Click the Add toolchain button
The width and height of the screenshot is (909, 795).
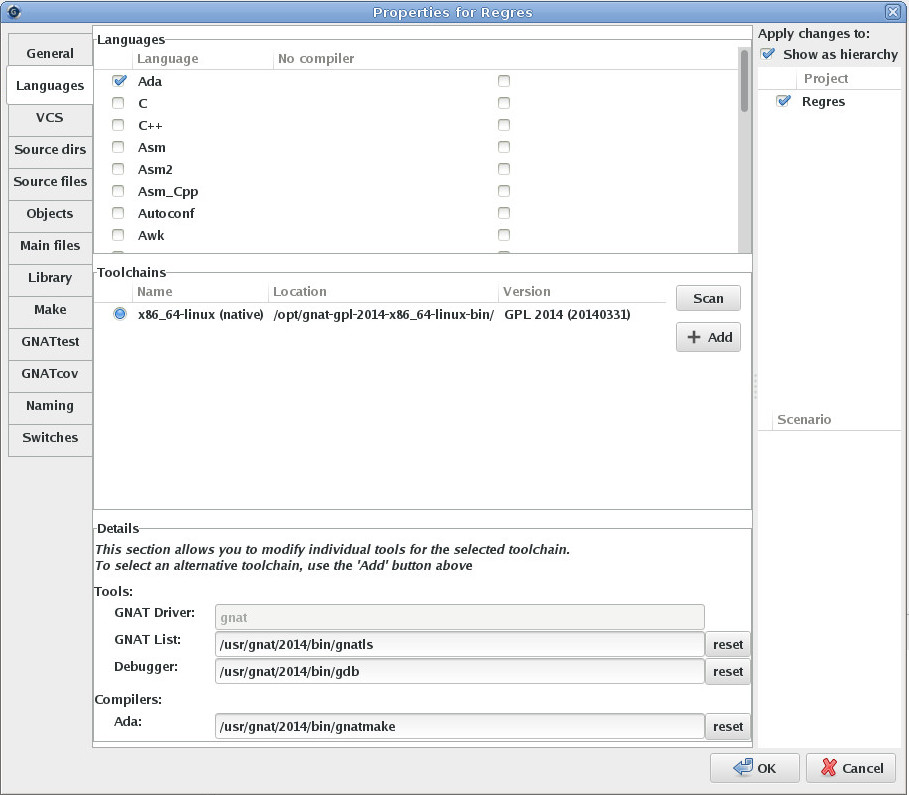708,337
